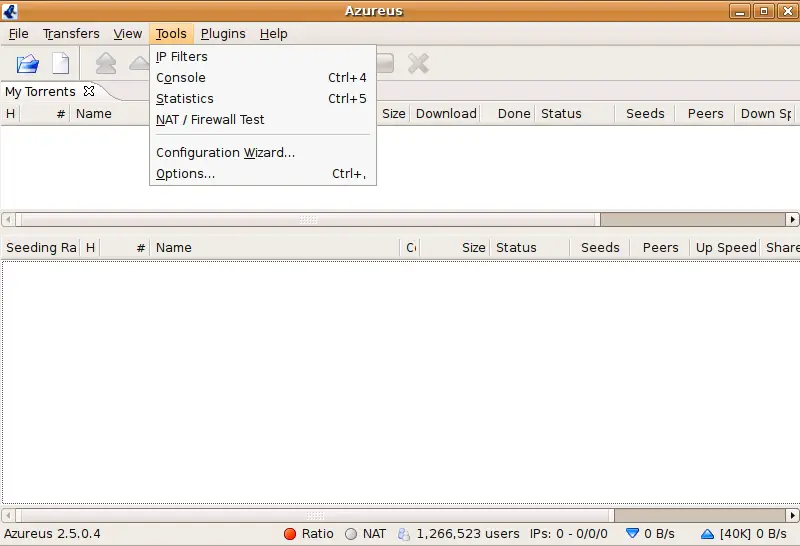Click the H column header in upper table

[10, 113]
